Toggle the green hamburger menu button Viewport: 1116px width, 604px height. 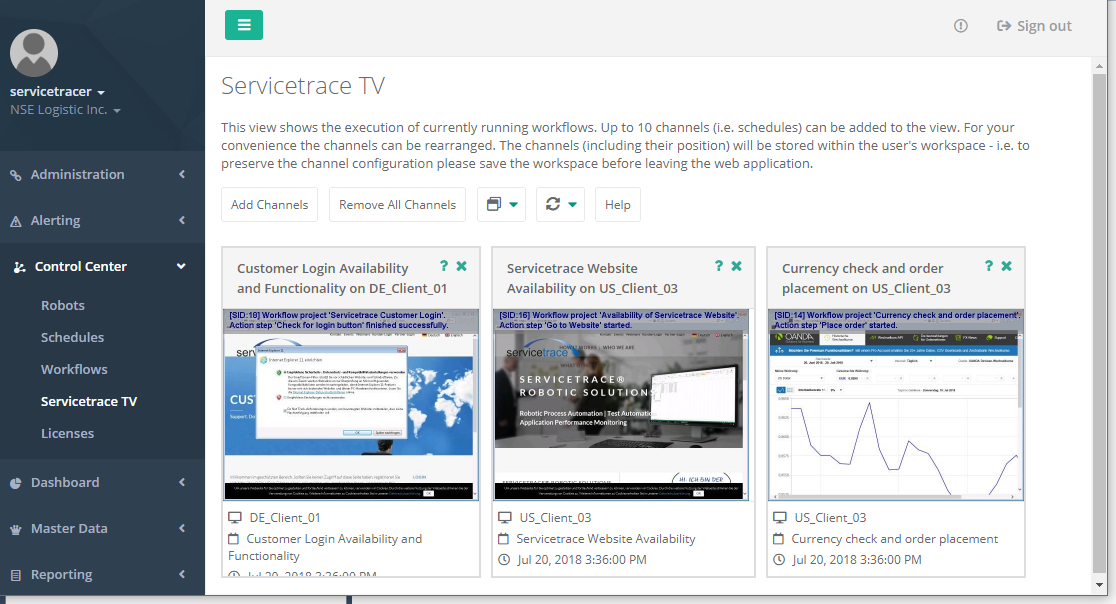click(x=244, y=25)
